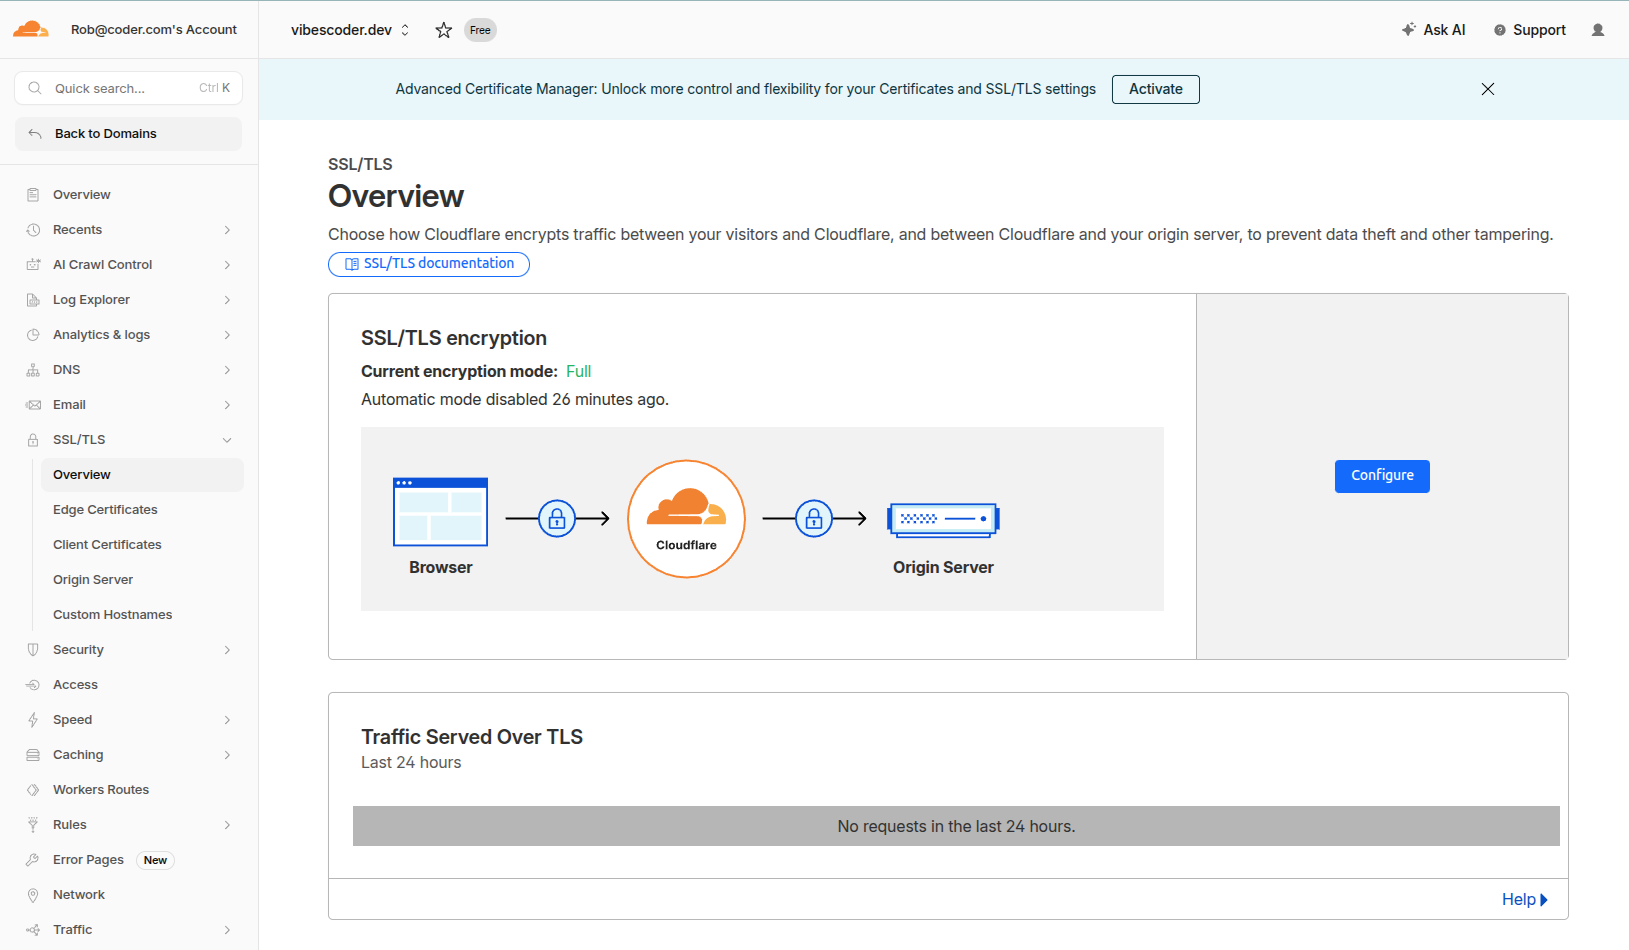
Task: Click the Traffic icon in sidebar
Action: (33, 930)
